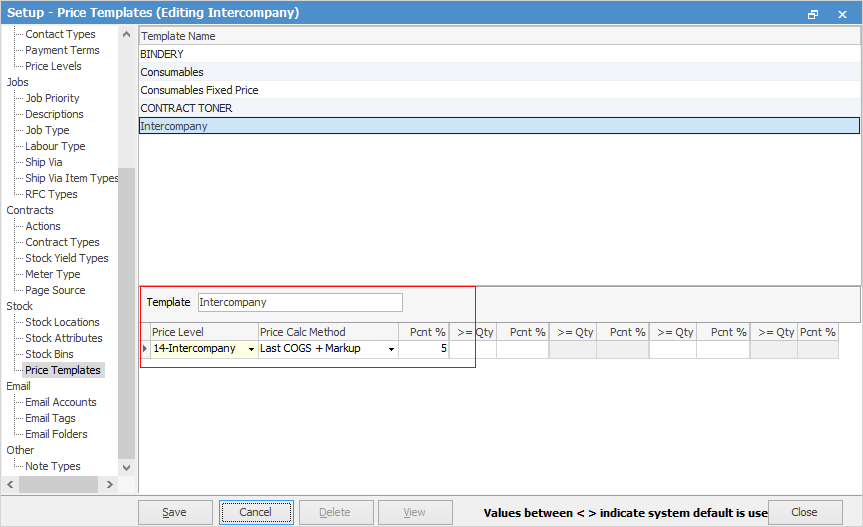This screenshot has height=527, width=863.
Task: Click the Template Name column header
Action: pos(178,36)
